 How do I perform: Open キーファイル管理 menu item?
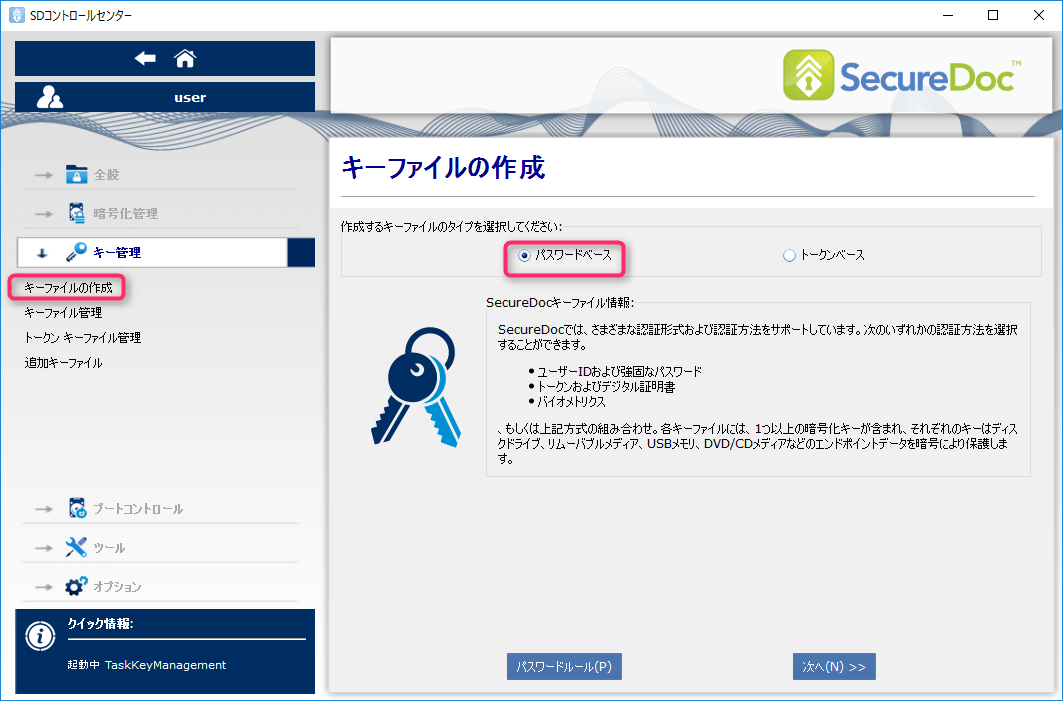coord(63,313)
